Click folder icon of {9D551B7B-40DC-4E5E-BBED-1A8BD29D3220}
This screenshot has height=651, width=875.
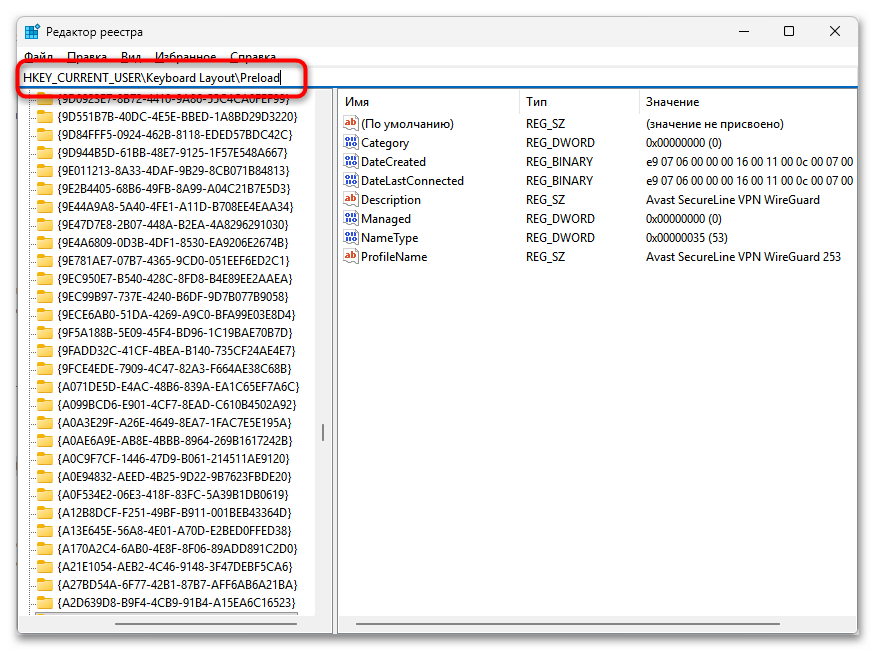click(45, 117)
